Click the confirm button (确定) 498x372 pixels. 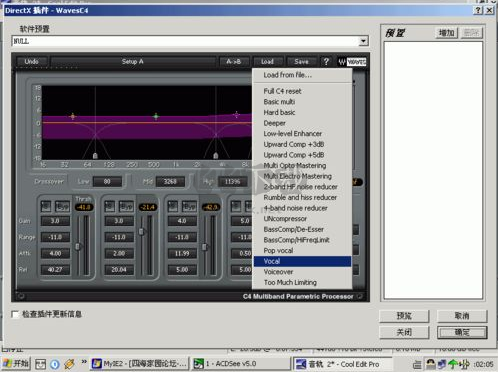click(462, 332)
